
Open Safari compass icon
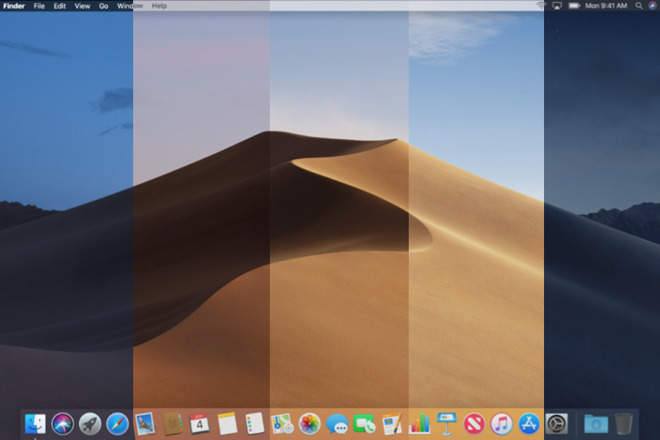click(x=117, y=424)
